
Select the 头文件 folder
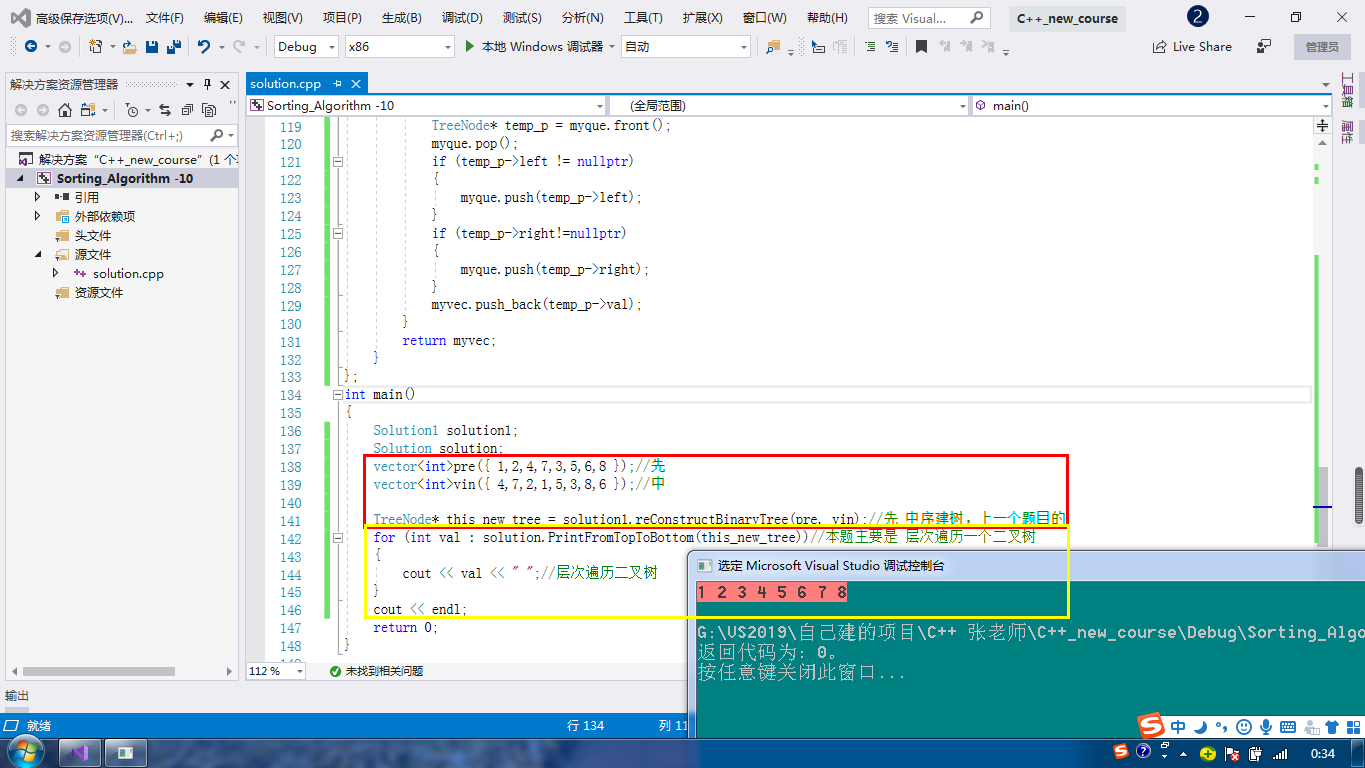tap(93, 235)
